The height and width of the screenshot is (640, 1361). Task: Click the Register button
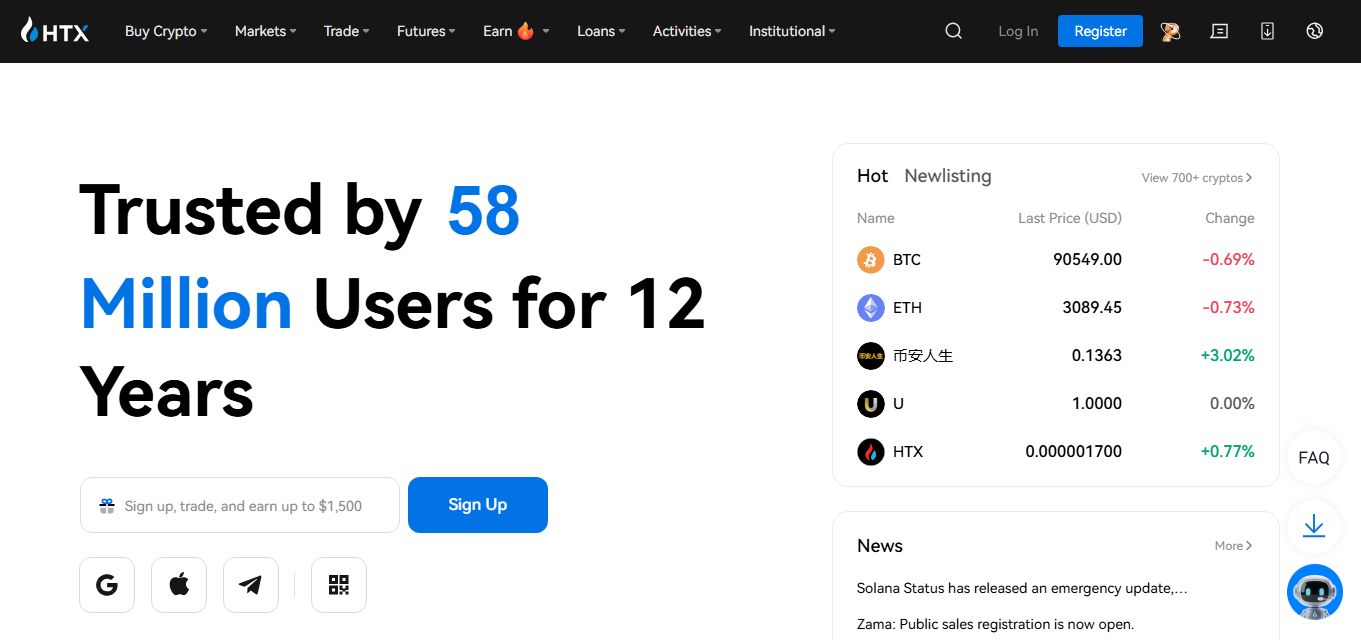point(1100,31)
